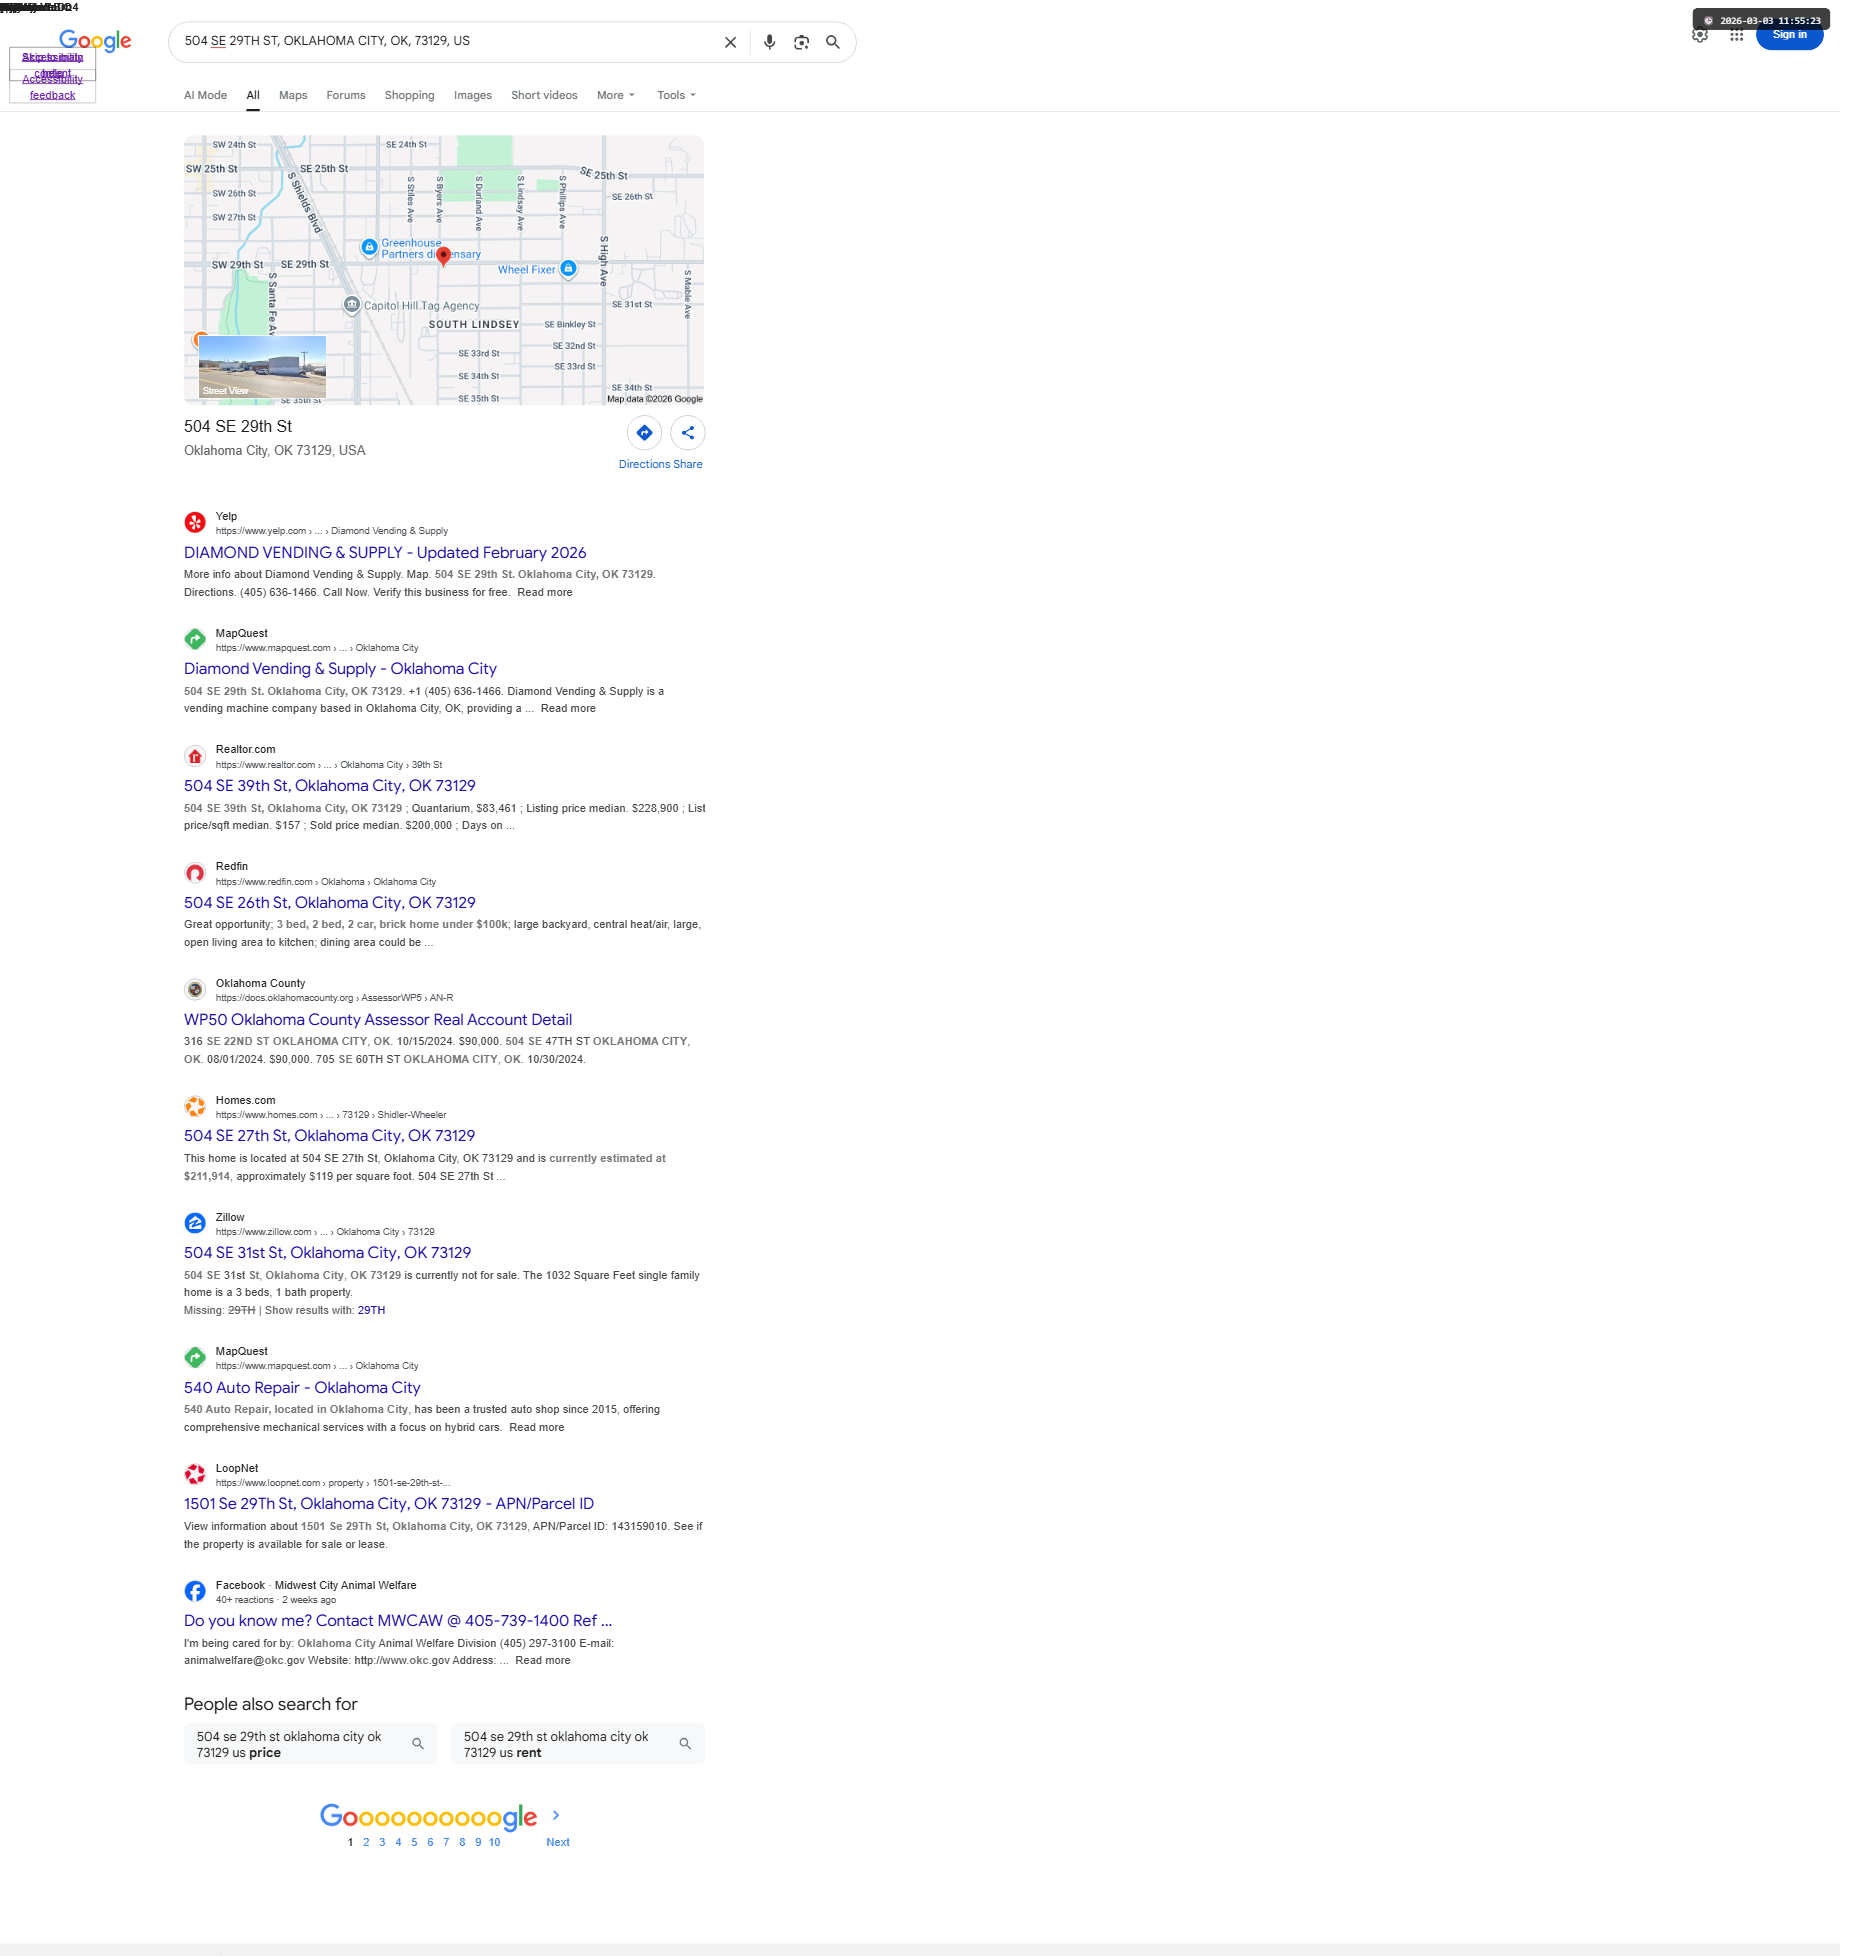Switch to the Maps tab
Screen dimensions: 1851x1956
click(293, 95)
